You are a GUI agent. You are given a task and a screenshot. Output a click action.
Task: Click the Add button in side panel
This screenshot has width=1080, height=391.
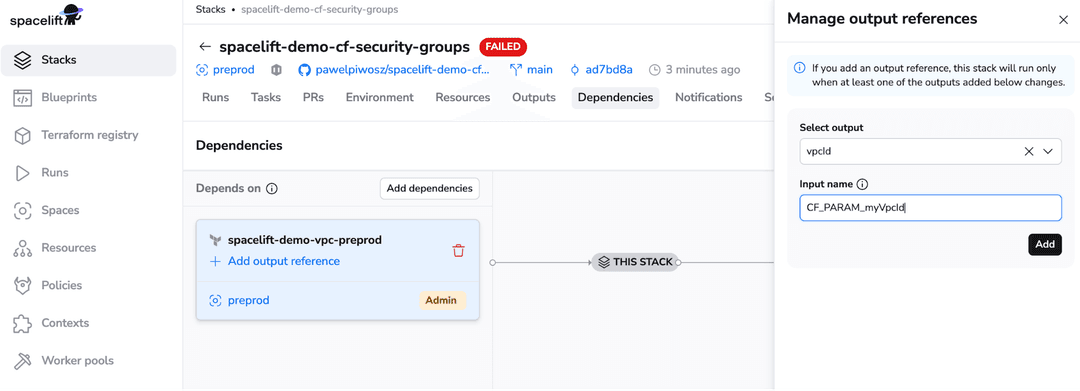coord(1045,244)
